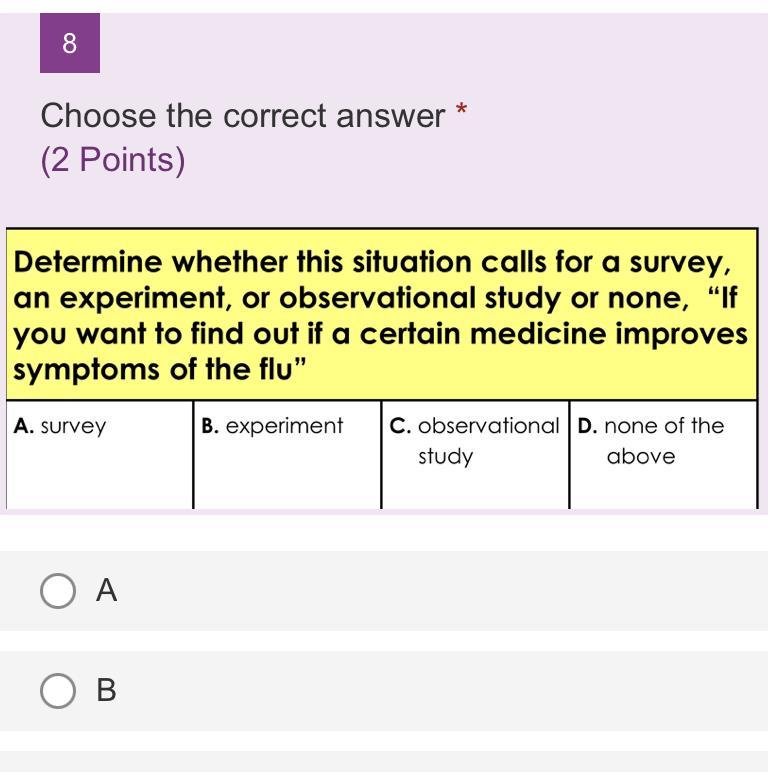Click the bold "D." letter in the table
The width and height of the screenshot is (772, 772).
[x=587, y=426]
